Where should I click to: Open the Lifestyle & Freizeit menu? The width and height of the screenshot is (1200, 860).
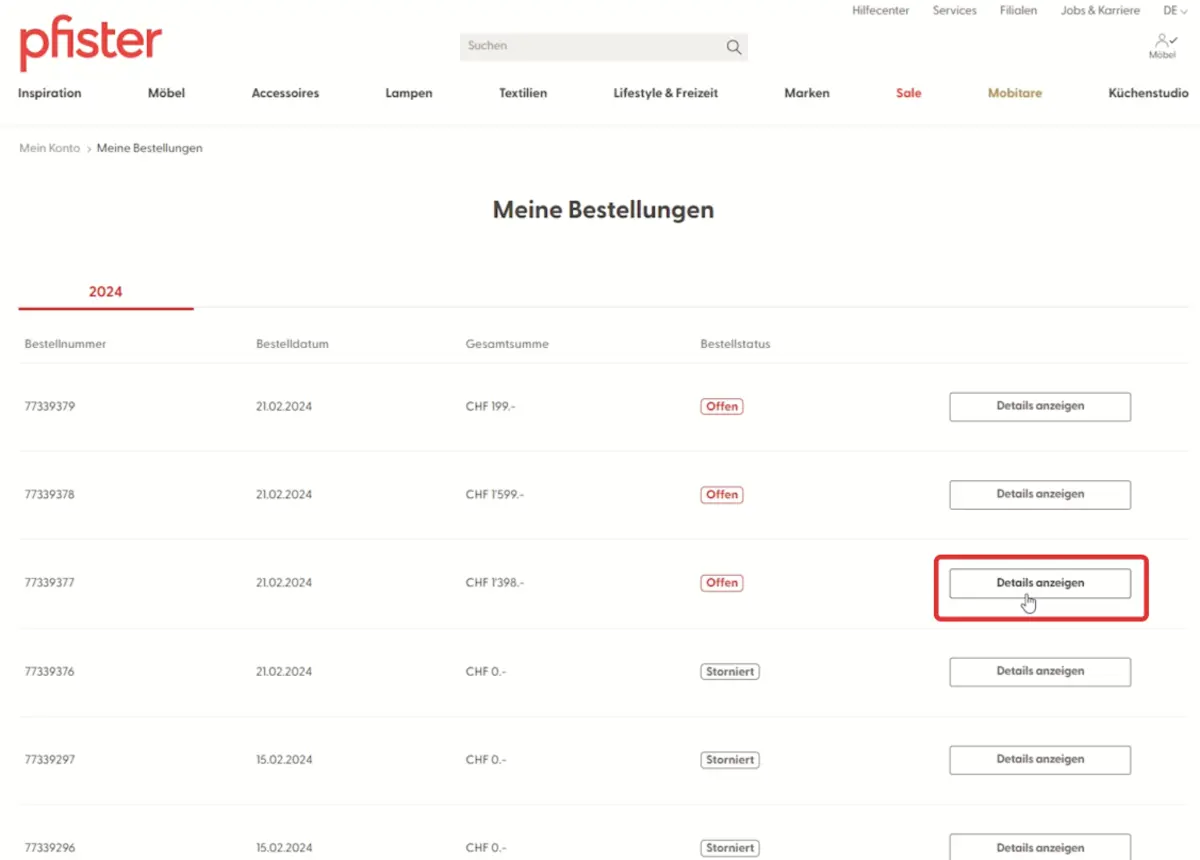point(665,93)
